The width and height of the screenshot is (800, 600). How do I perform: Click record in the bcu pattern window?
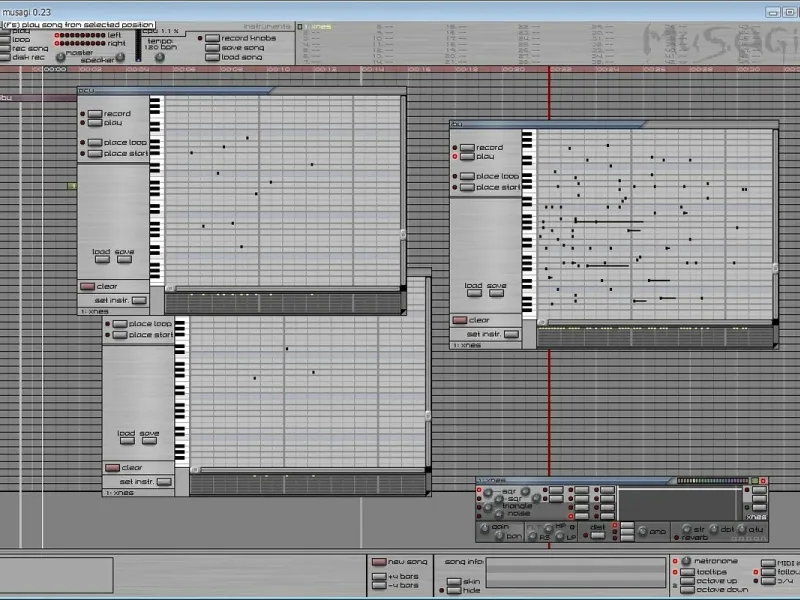(95, 114)
